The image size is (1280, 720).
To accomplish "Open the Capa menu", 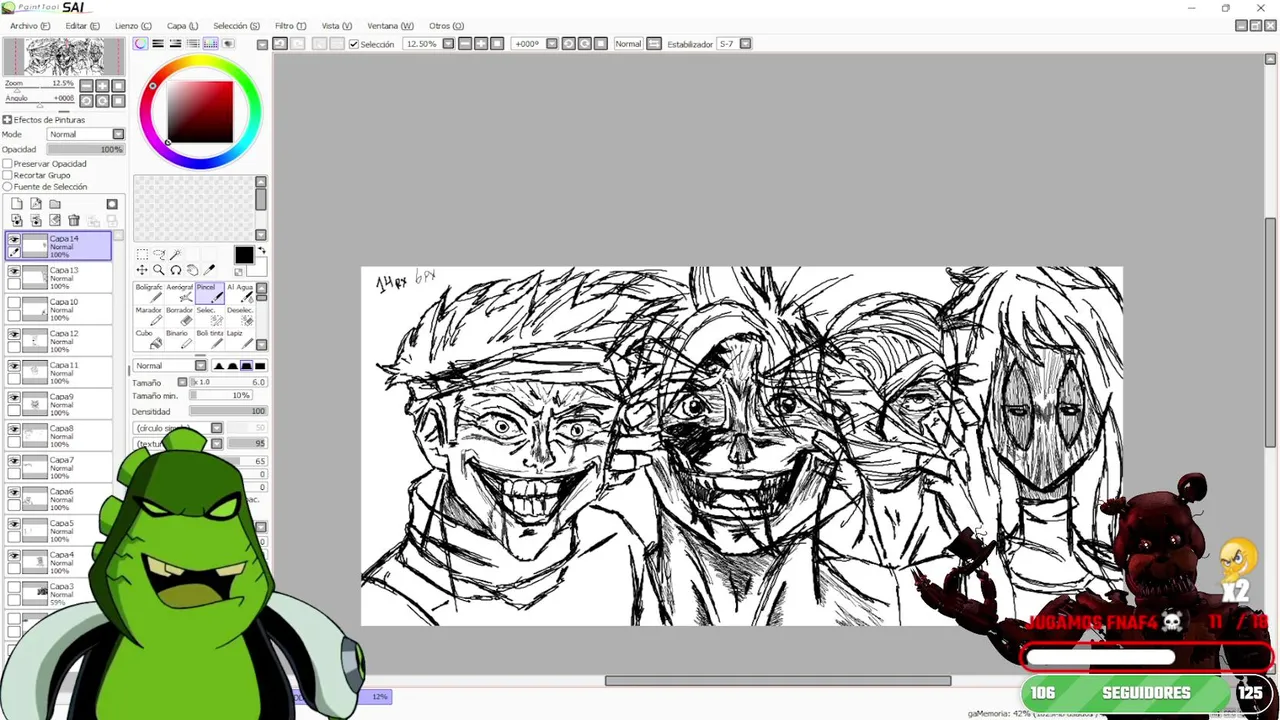I will [x=182, y=26].
